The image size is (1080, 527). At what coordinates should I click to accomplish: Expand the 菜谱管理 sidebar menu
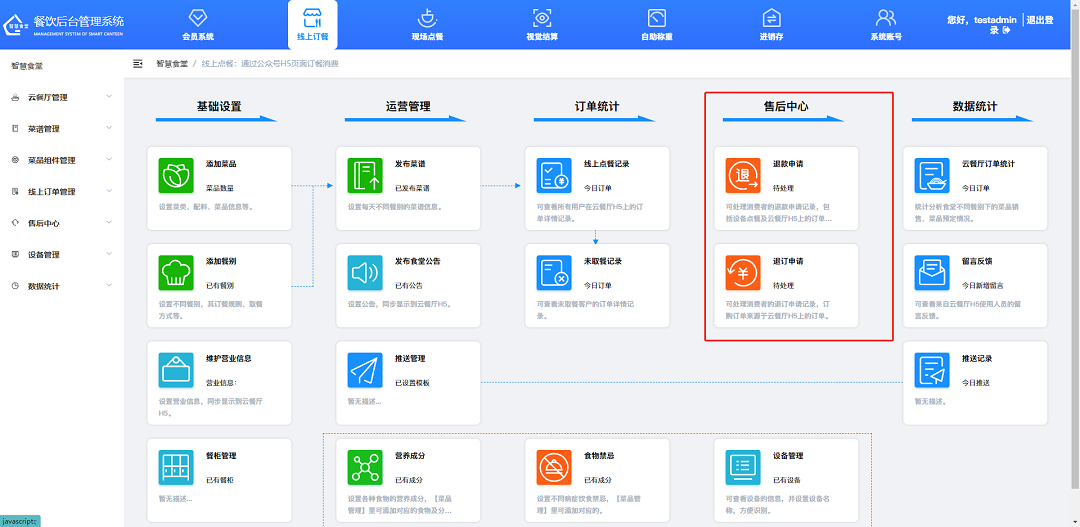pos(60,129)
